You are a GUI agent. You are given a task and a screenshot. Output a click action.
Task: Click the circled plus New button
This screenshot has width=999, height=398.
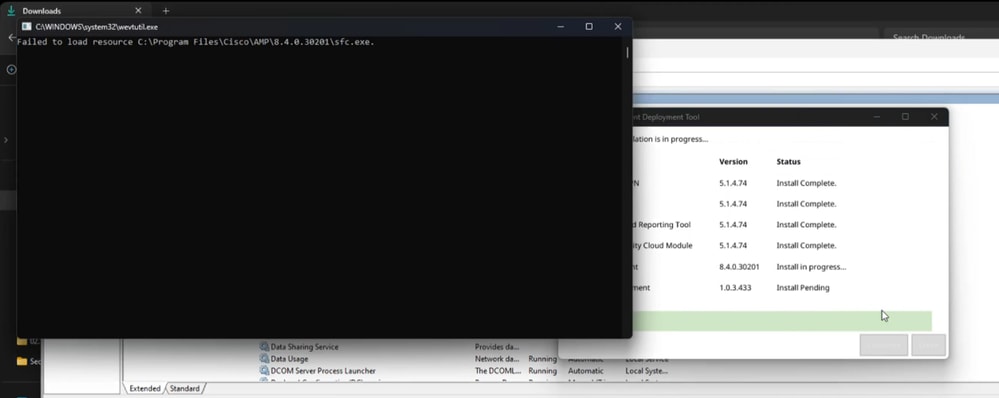coord(11,69)
